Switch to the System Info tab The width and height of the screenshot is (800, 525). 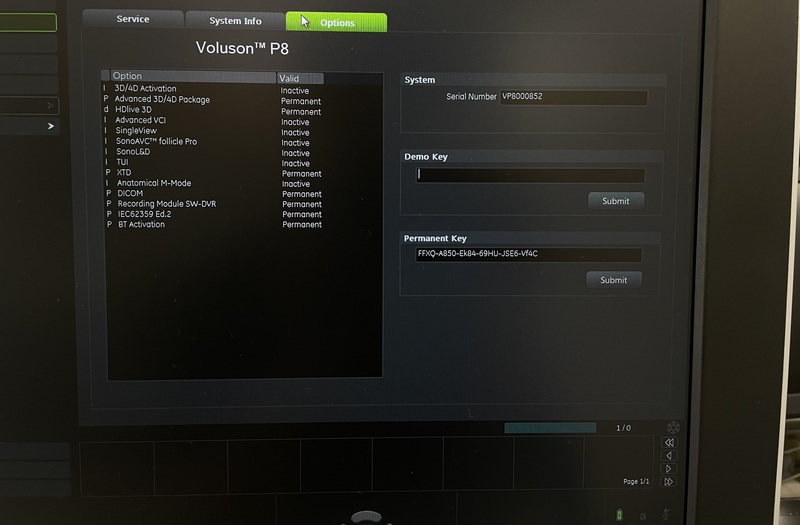pos(235,21)
